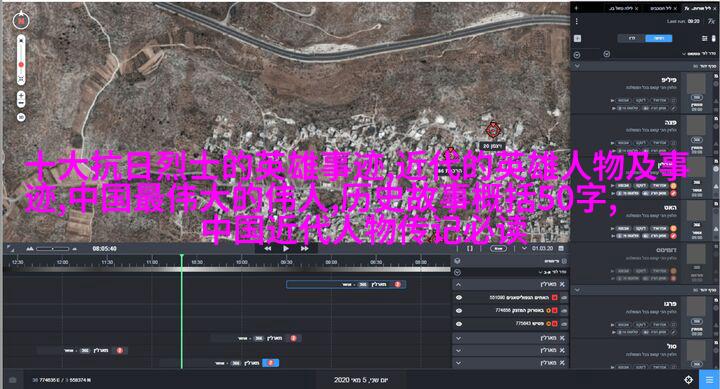Click the map altitude vertical slider
Screen dimensions: 720x389
tap(21, 61)
